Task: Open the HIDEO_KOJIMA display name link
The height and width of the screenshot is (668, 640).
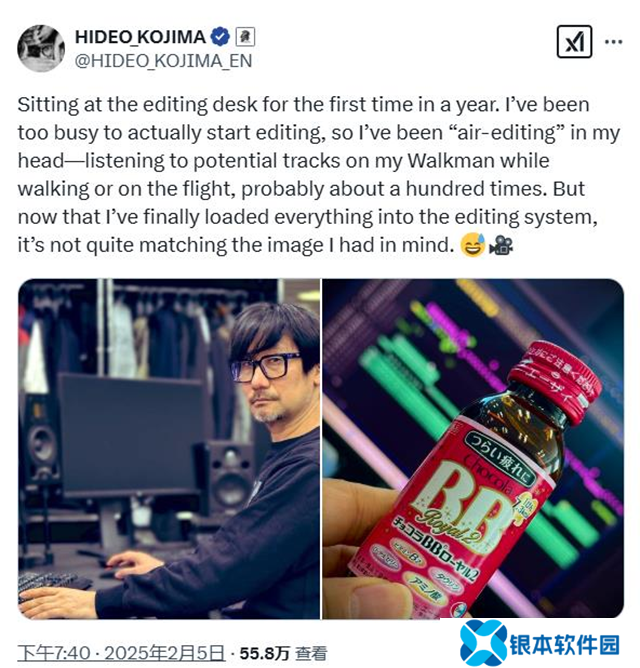Action: [140, 37]
